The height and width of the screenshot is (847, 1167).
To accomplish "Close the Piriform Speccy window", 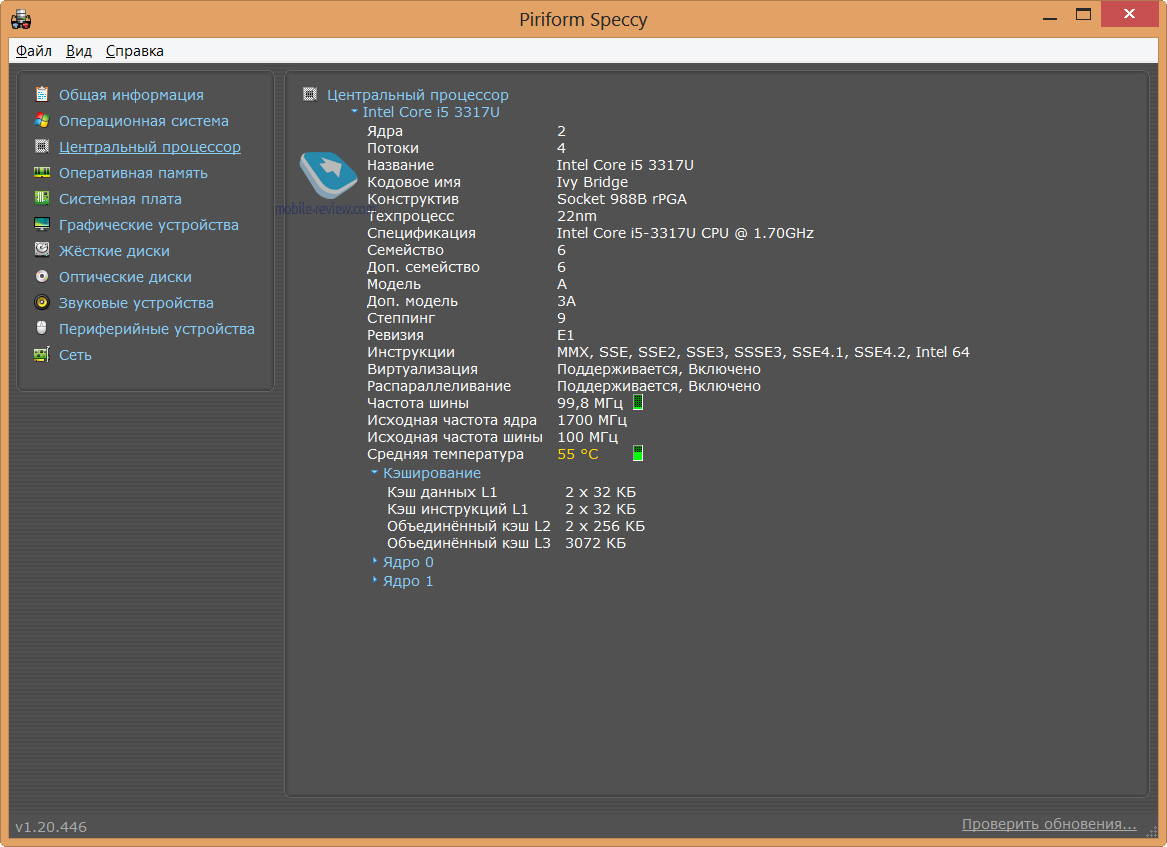I will pyautogui.click(x=1130, y=14).
